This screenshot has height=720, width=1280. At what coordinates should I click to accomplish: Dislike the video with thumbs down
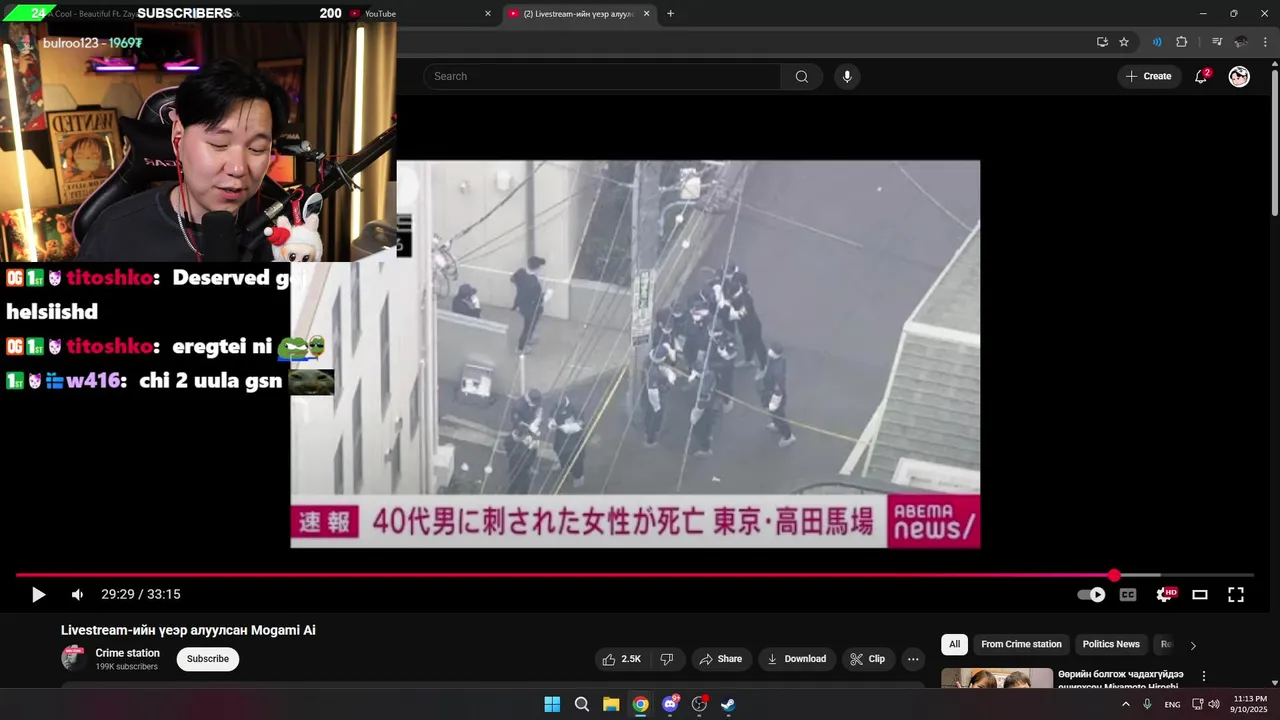667,659
